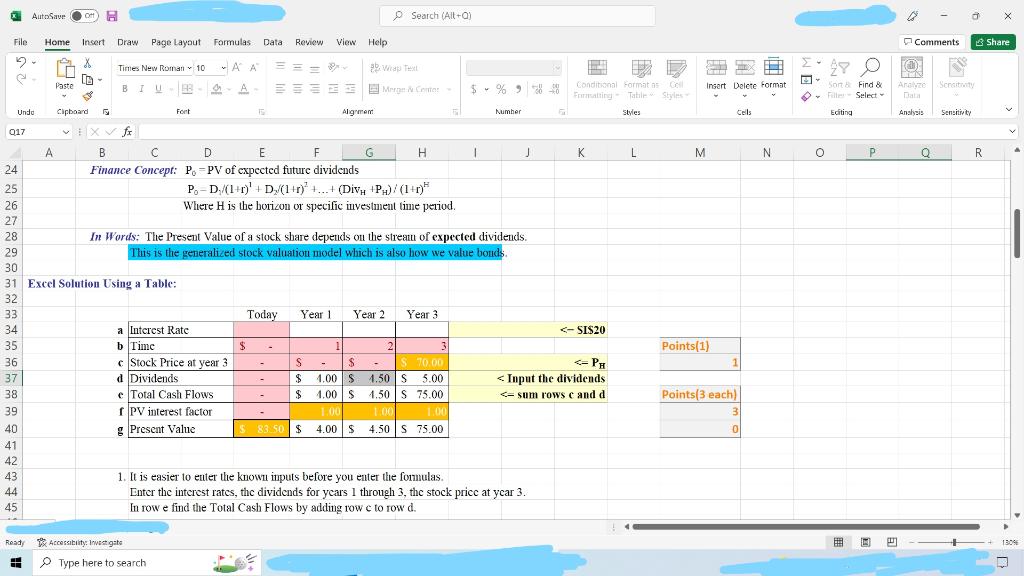
Task: Expand the Name Box dropdown arrow
Action: tap(66, 132)
